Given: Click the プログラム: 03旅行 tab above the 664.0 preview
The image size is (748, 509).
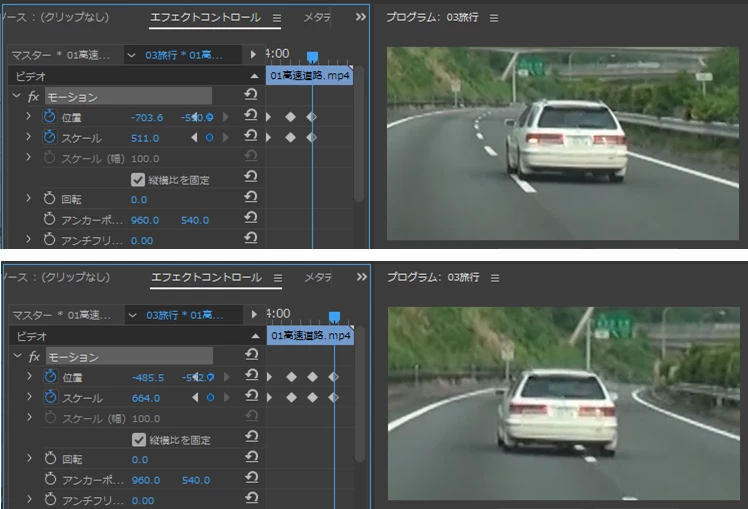Looking at the screenshot, I should click(433, 277).
